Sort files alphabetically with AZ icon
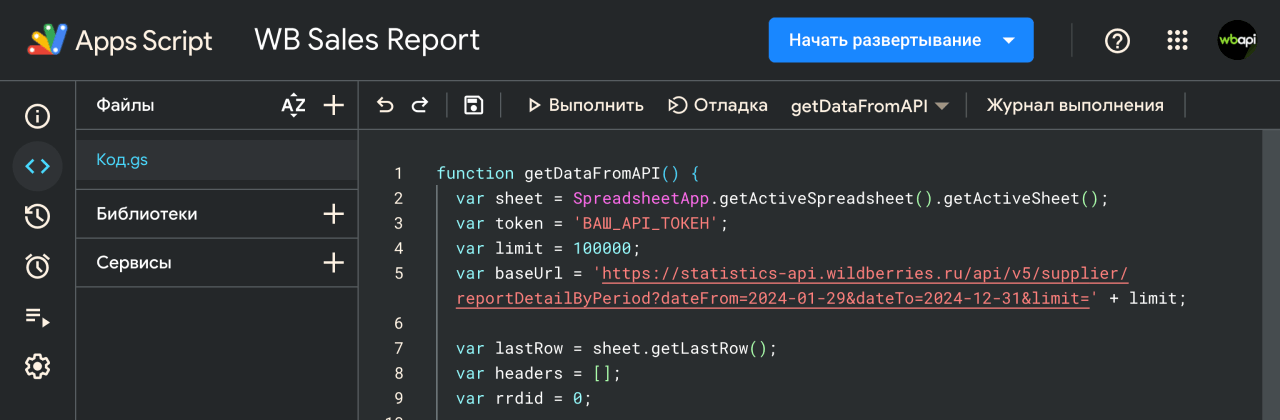The image size is (1280, 420). click(x=293, y=105)
